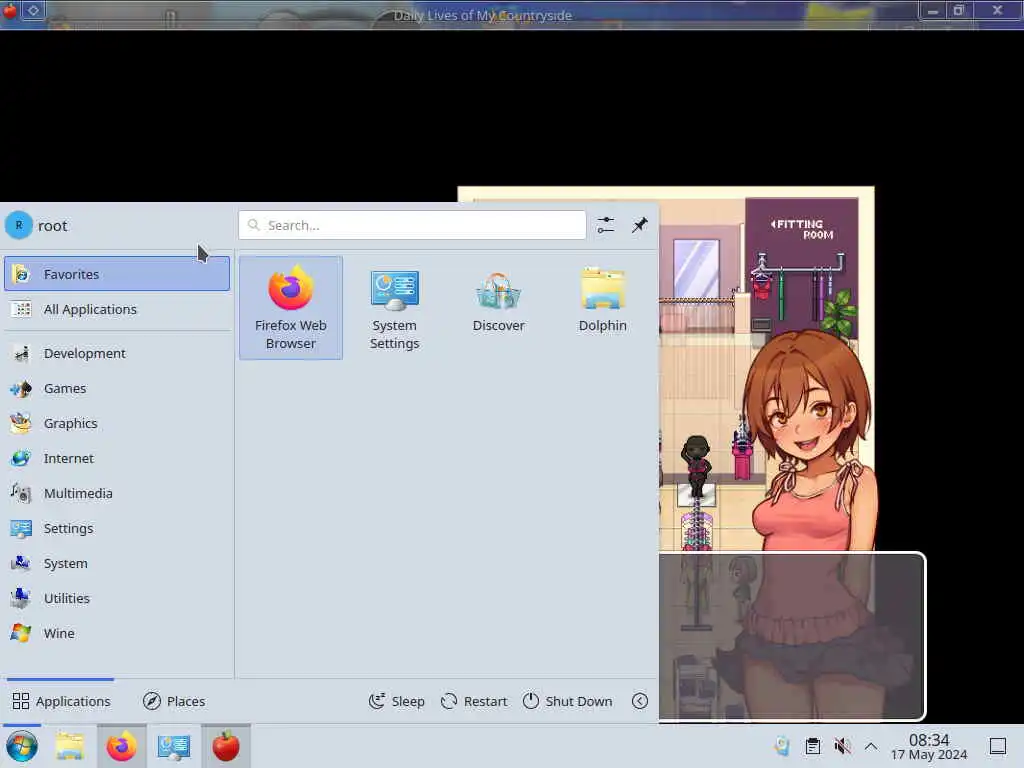This screenshot has width=1024, height=768.
Task: Click the game dialogue box
Action: pos(792,637)
